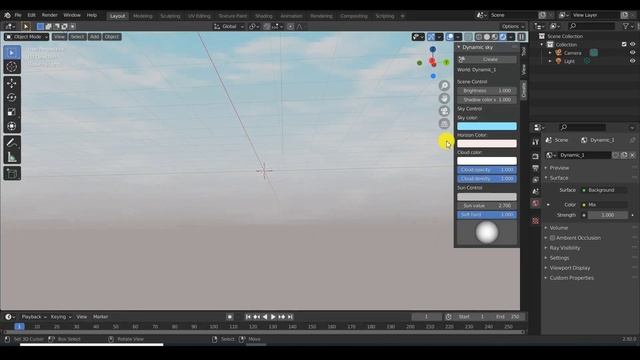Hide the Camera object in outliner
Image resolution: width=640 pixels, height=360 pixels.
click(632, 53)
